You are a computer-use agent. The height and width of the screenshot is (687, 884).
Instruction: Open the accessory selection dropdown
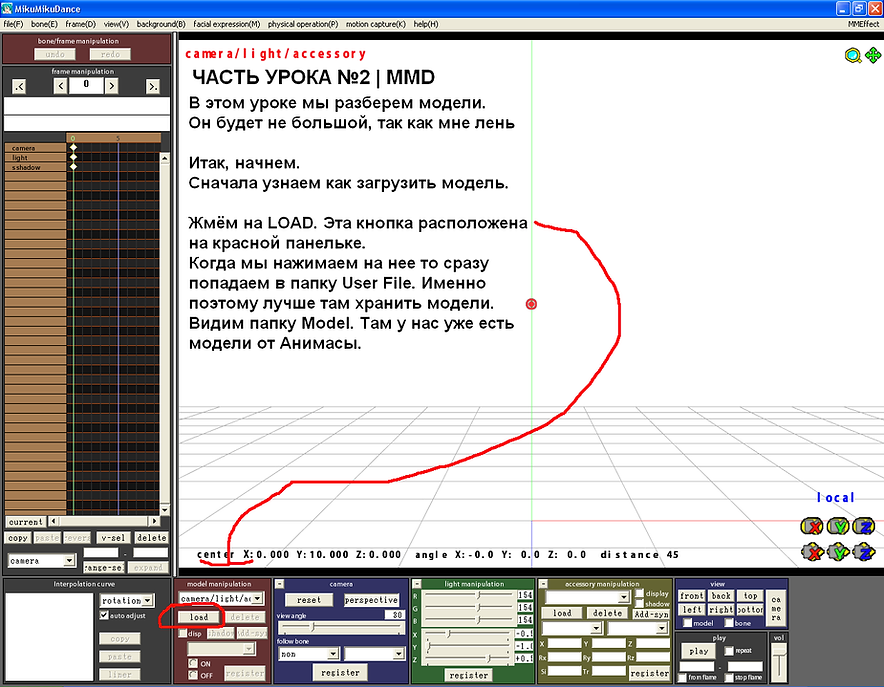(x=587, y=597)
